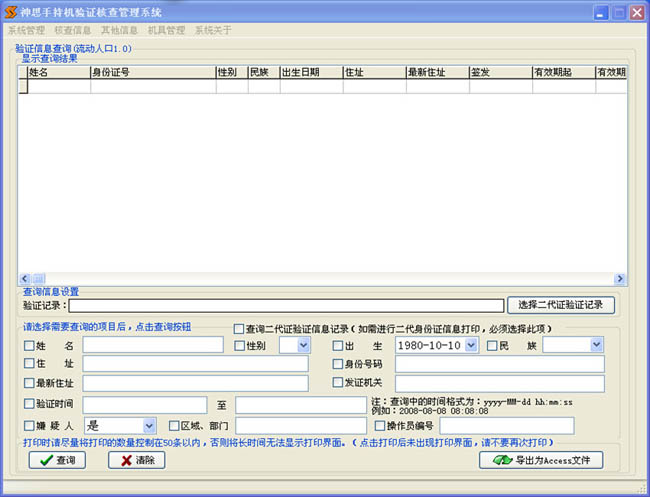Tick the 出生 checkbox
This screenshot has height=497, width=650.
click(338, 345)
